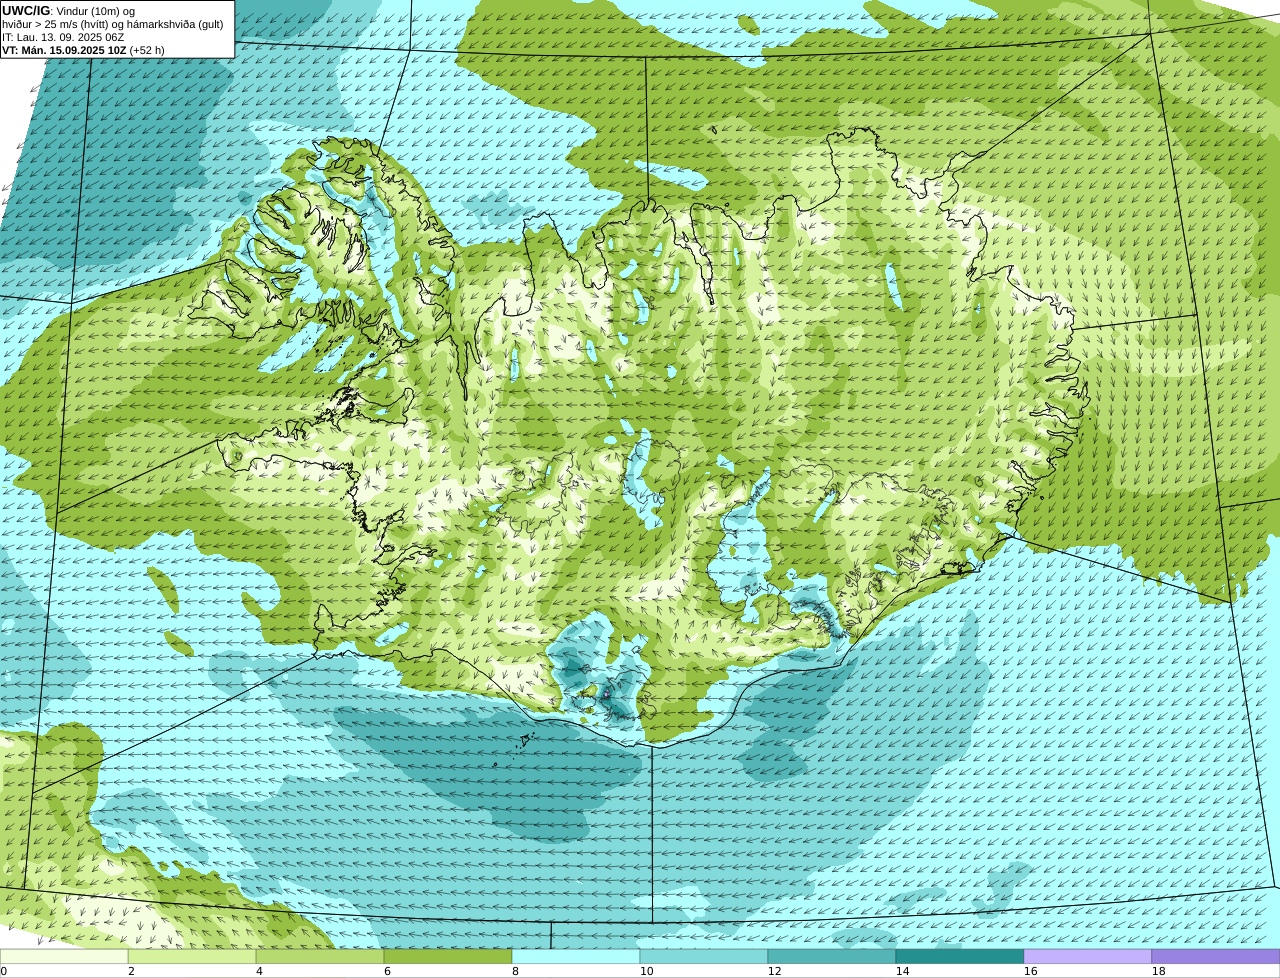Select the 12–14 m/s teal color band

[x=832, y=956]
